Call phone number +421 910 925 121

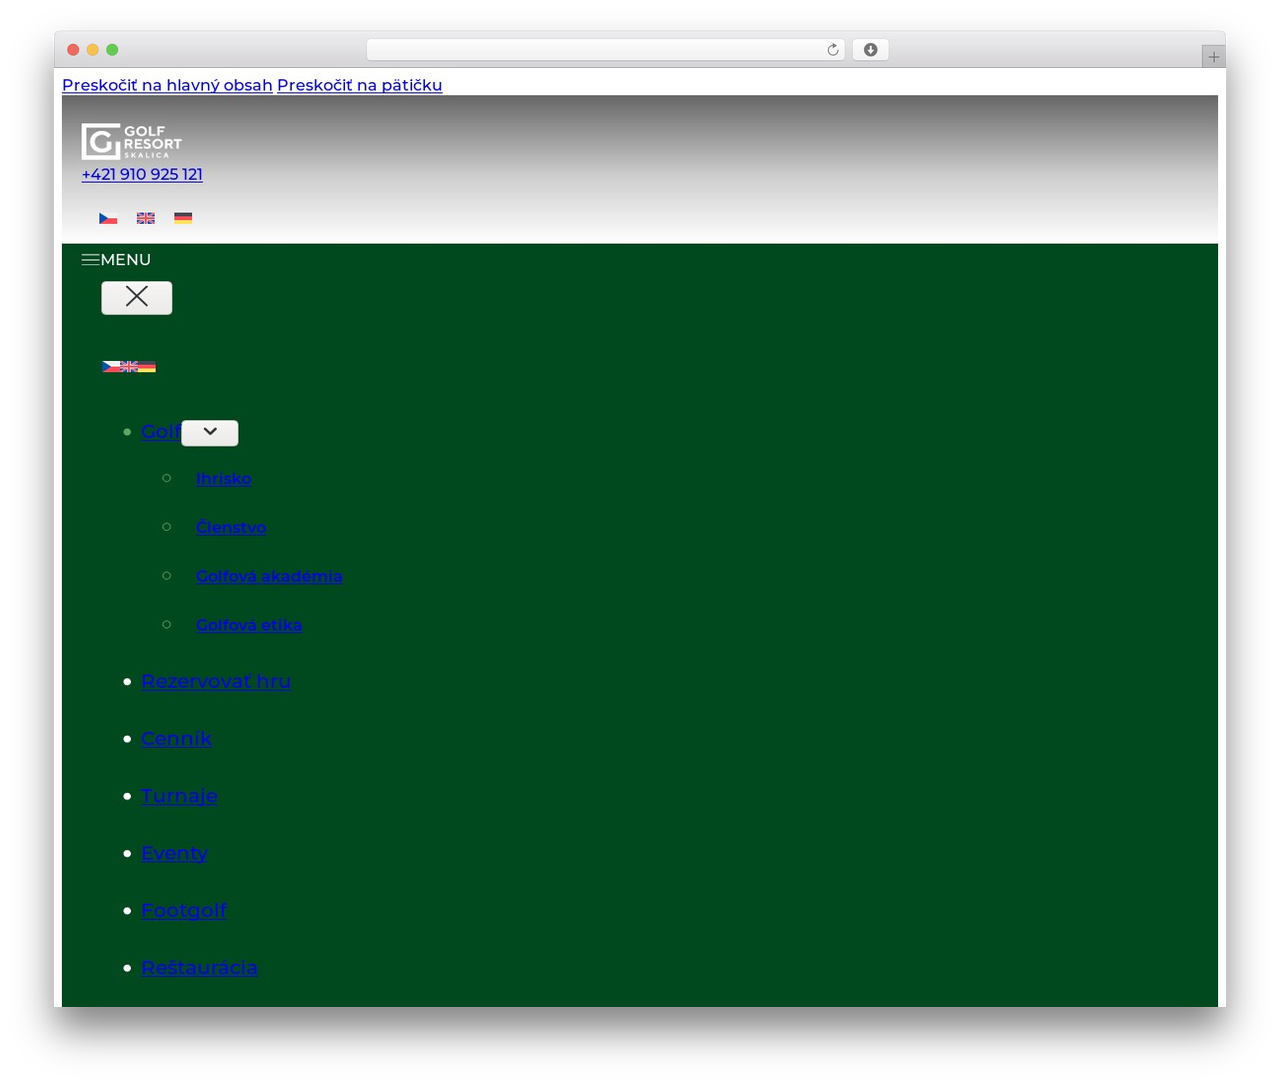click(142, 174)
